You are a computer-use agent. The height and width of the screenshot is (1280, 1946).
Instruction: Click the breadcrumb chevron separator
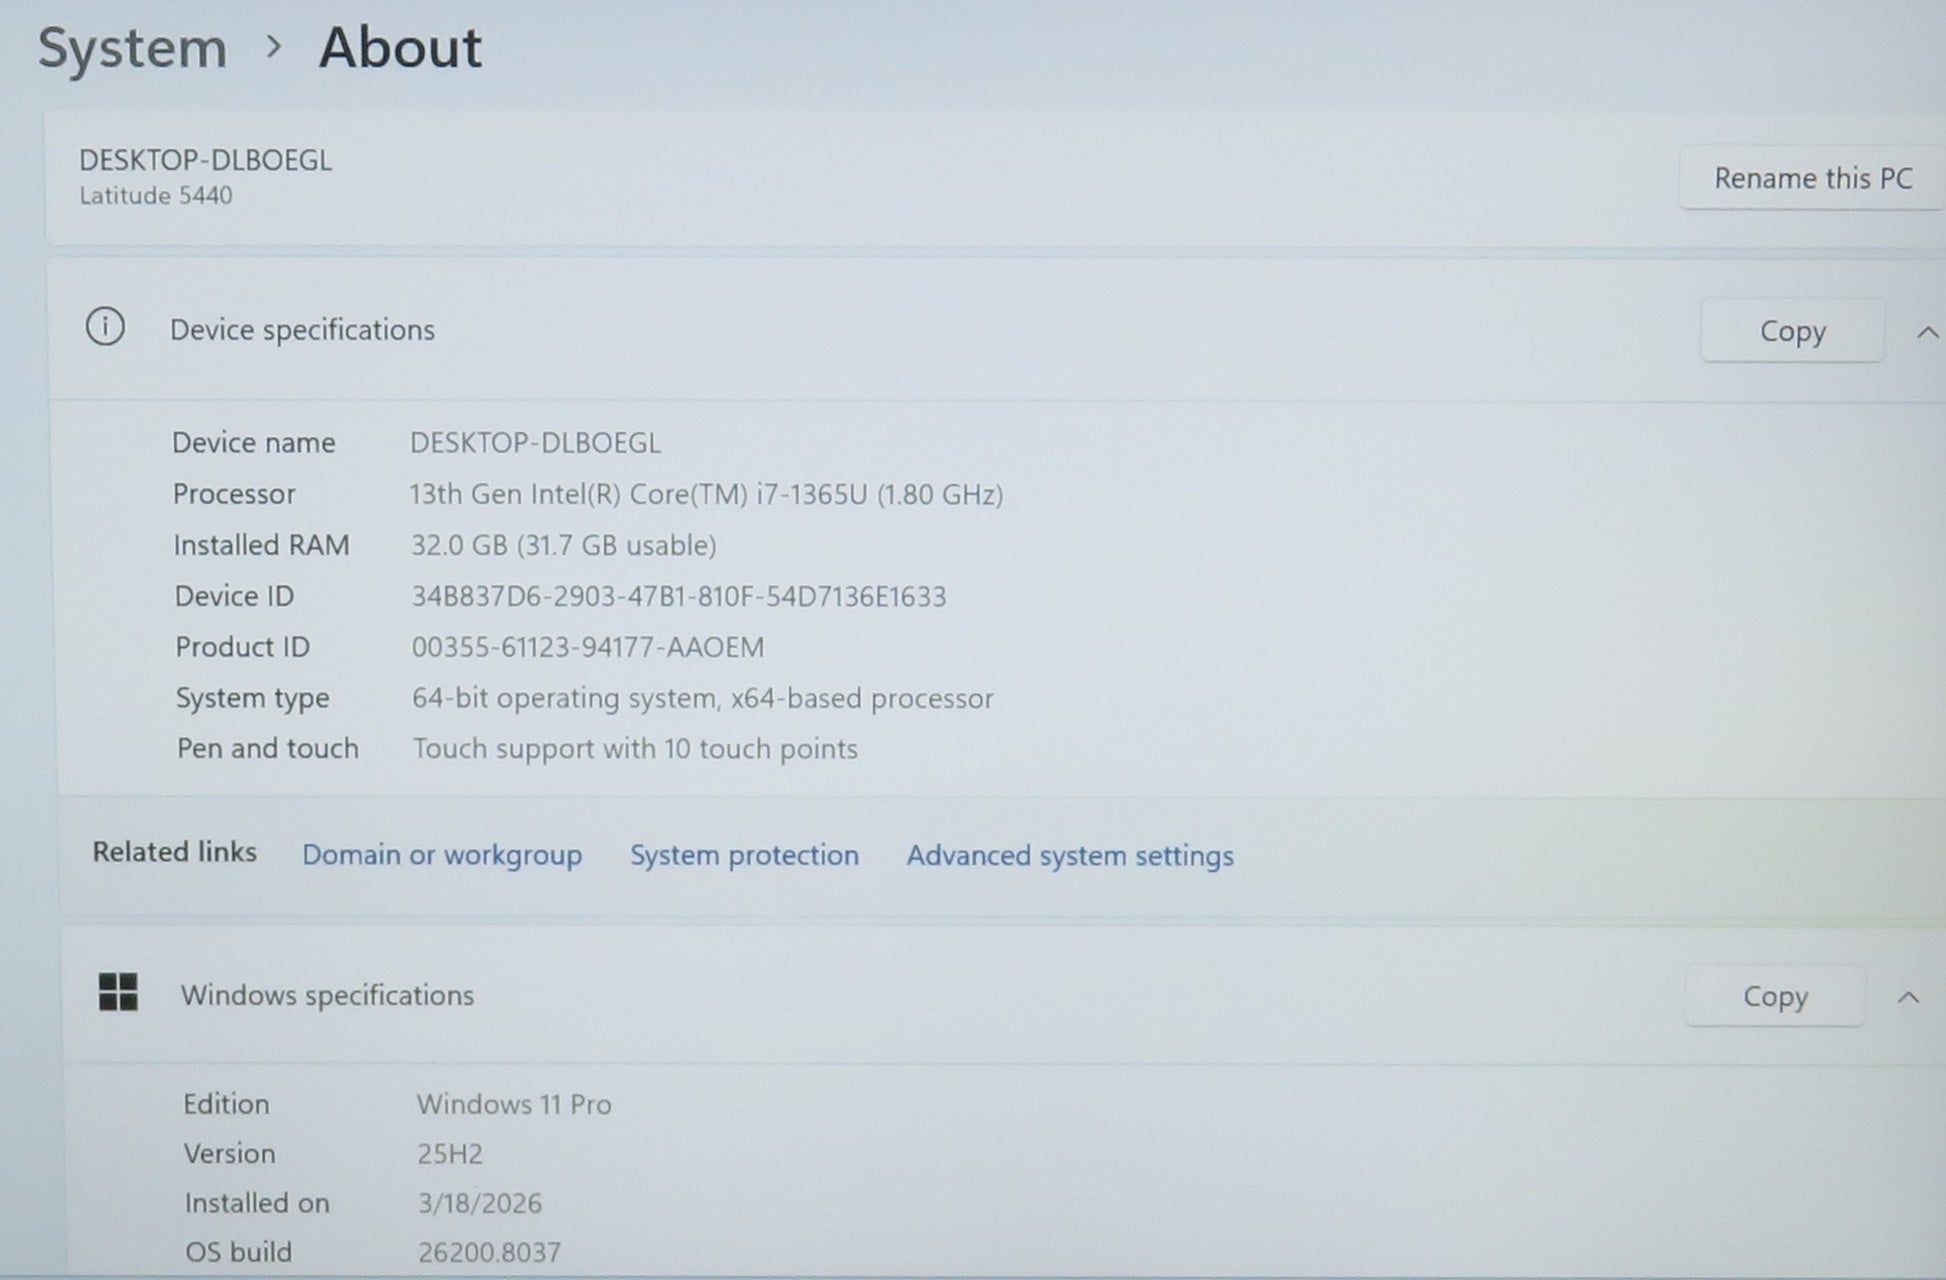[273, 46]
